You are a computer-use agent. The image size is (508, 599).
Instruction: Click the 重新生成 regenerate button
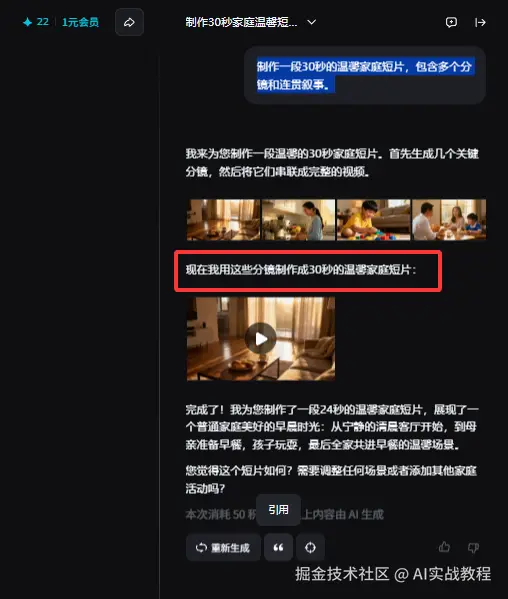(x=223, y=547)
